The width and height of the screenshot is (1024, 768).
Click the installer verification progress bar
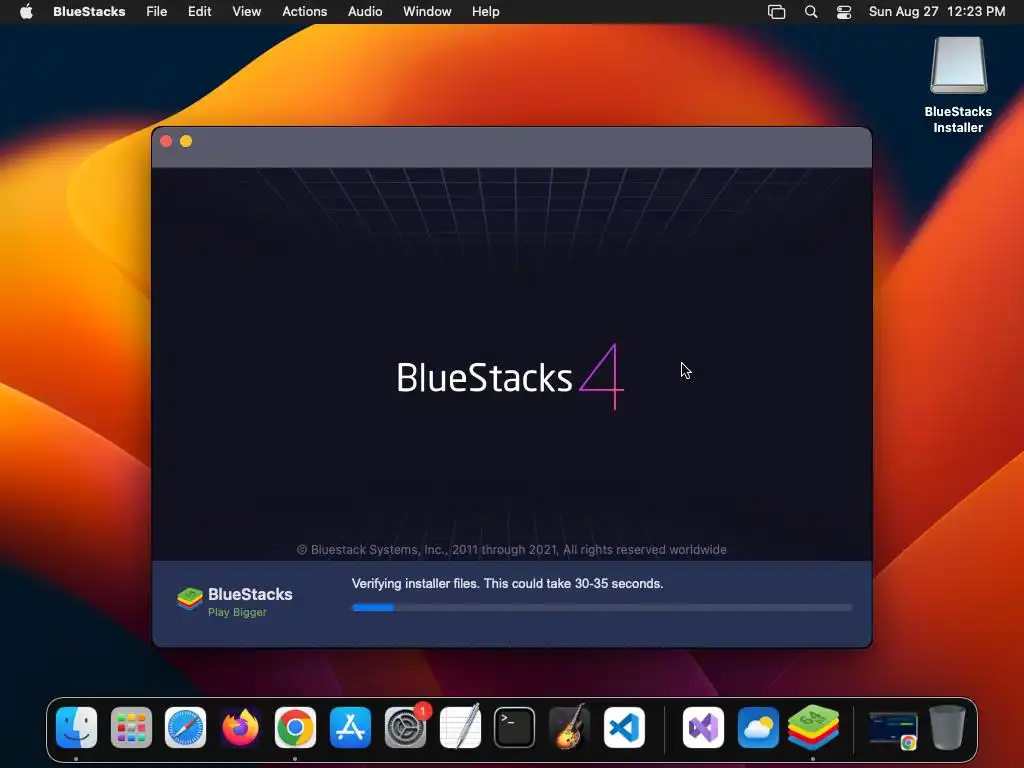pyautogui.click(x=601, y=607)
